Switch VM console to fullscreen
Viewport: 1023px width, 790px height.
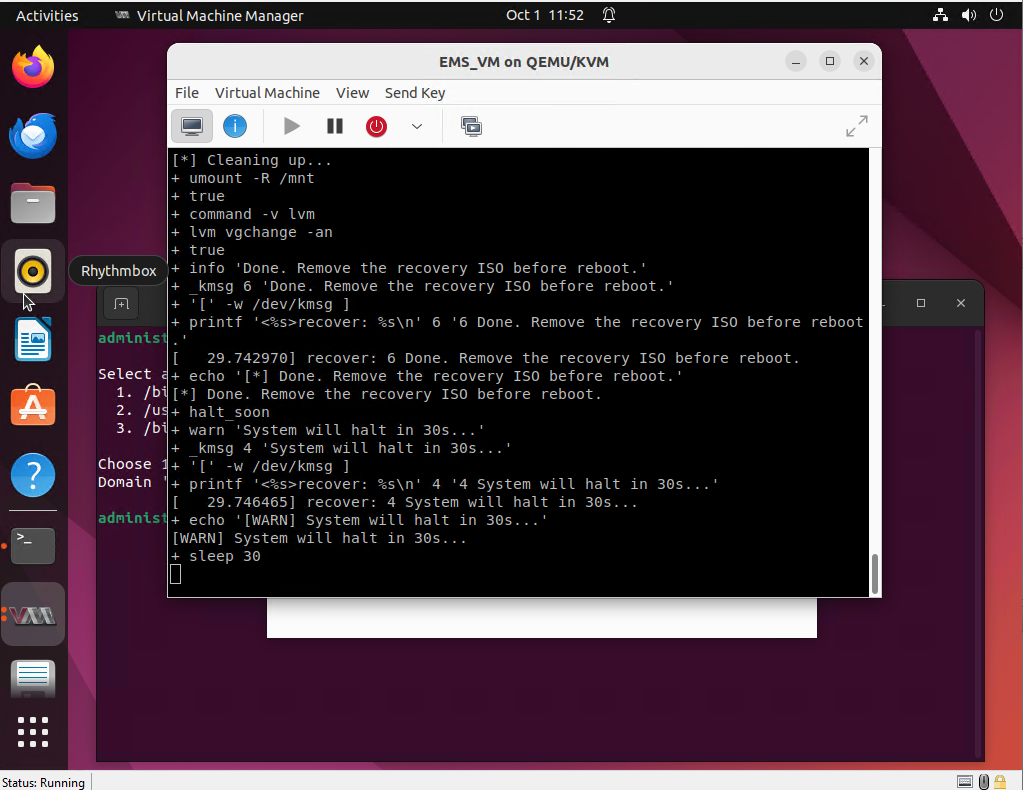856,126
